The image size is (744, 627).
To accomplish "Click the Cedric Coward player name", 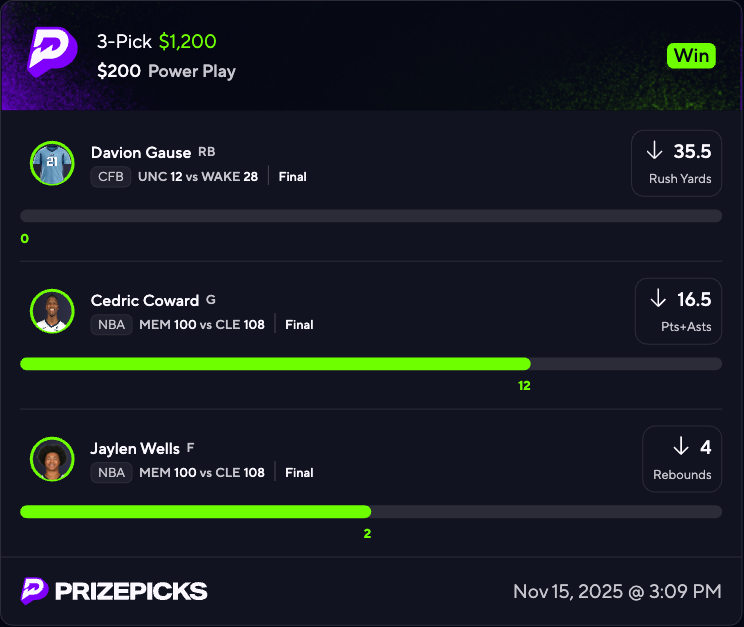I will click(x=145, y=301).
